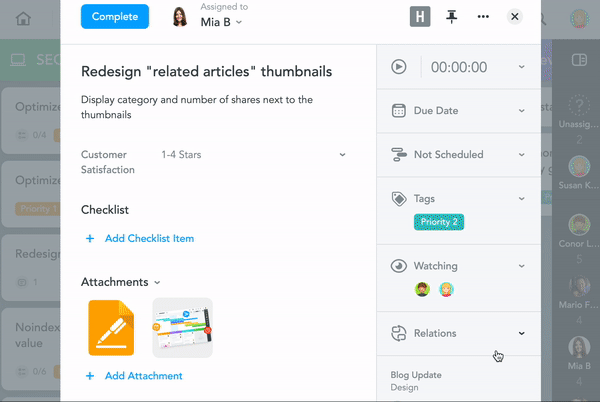Image resolution: width=600 pixels, height=402 pixels.
Task: Click the Not Scheduled timeline icon
Action: click(x=399, y=155)
